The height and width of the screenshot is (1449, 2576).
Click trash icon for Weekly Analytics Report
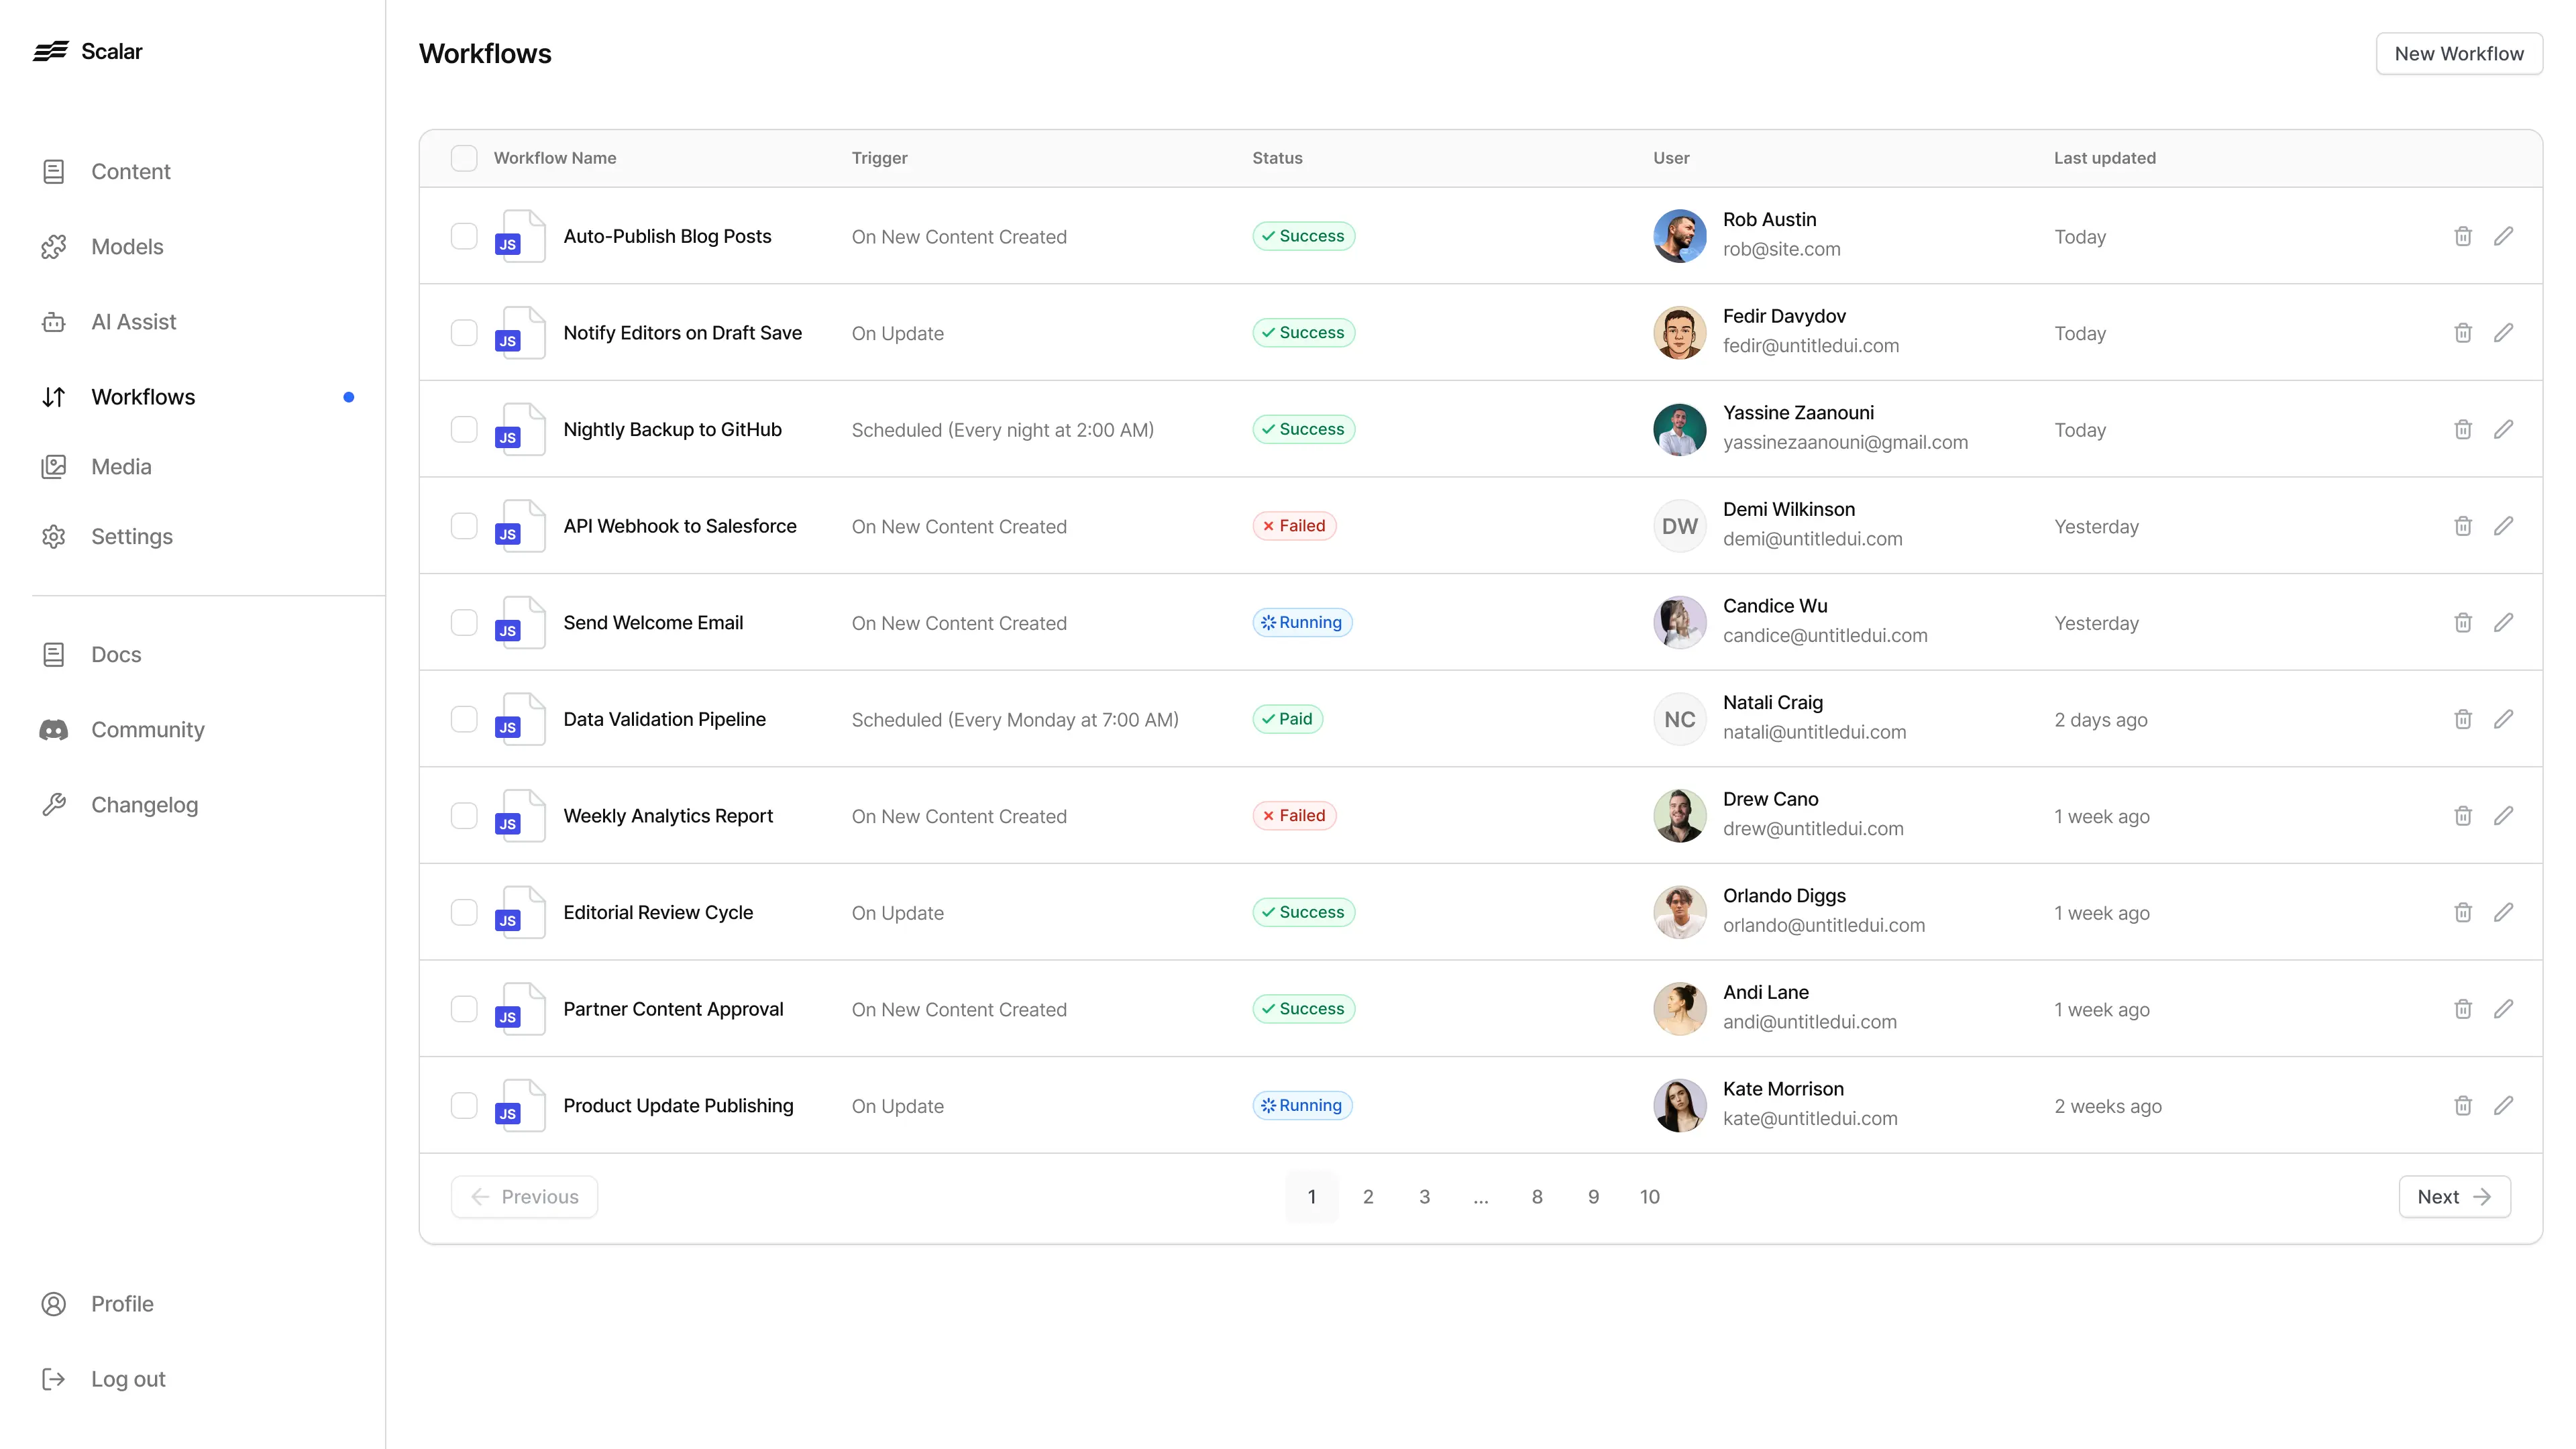coord(2462,816)
